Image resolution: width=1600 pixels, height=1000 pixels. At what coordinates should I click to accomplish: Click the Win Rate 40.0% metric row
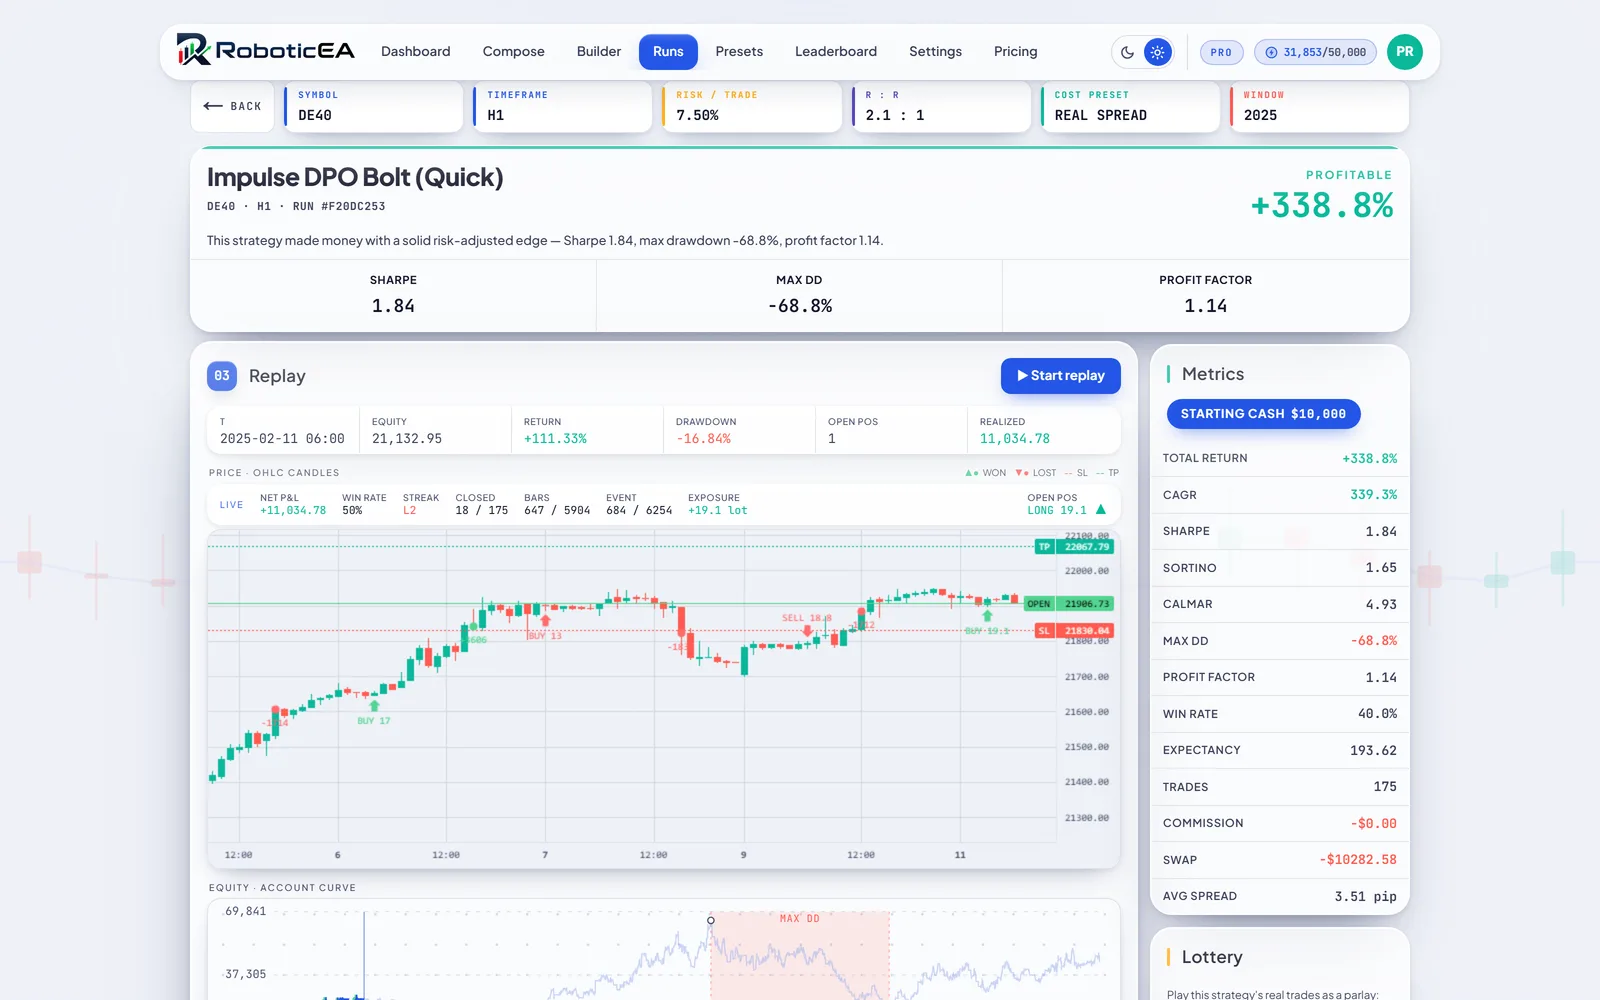click(x=1280, y=714)
